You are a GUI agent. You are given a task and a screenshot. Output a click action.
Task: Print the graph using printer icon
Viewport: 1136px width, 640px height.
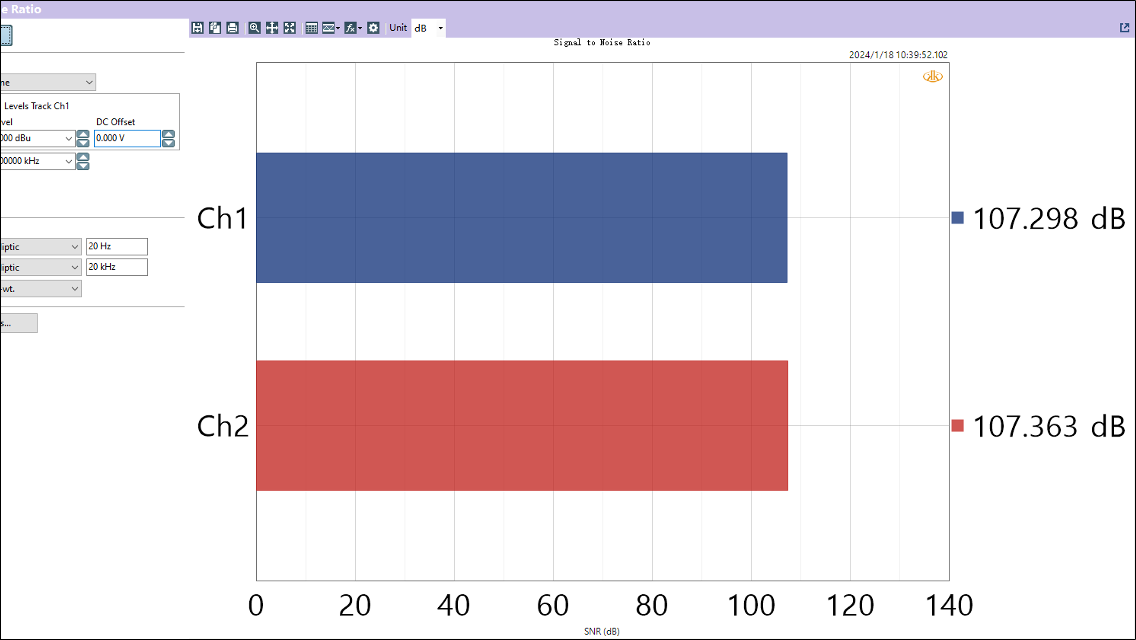232,28
